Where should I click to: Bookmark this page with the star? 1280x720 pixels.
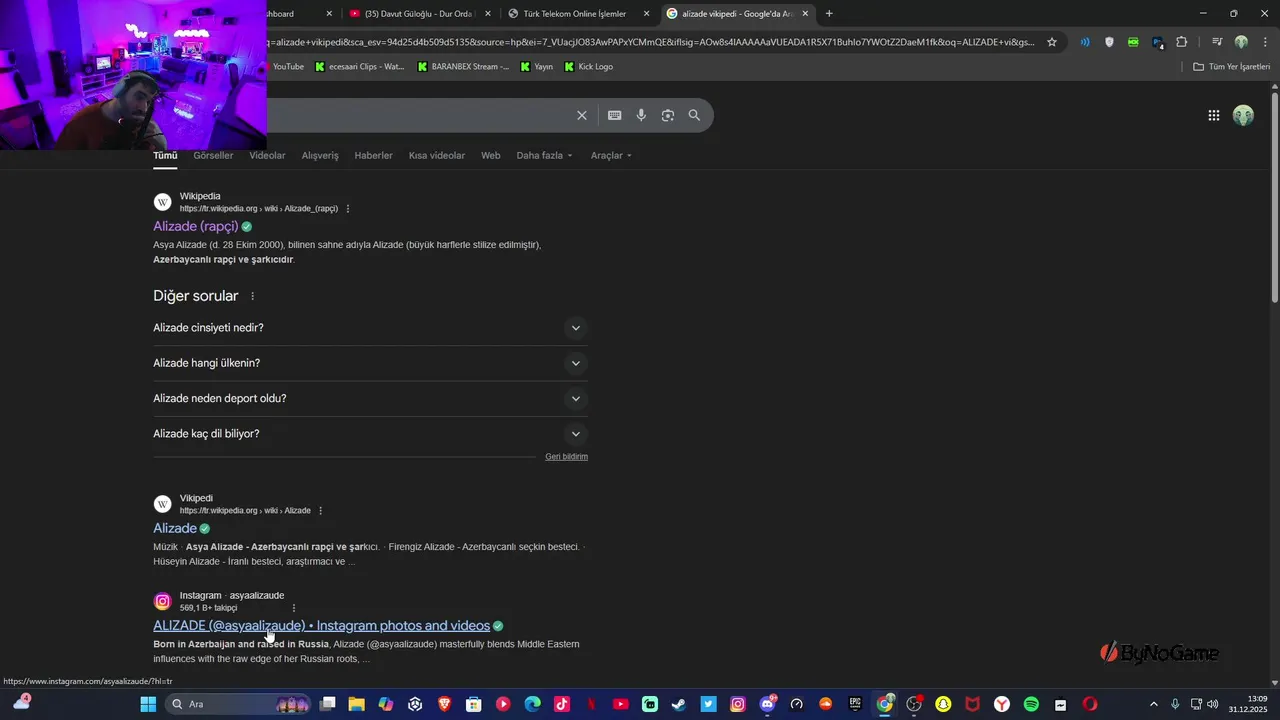pos(1052,42)
